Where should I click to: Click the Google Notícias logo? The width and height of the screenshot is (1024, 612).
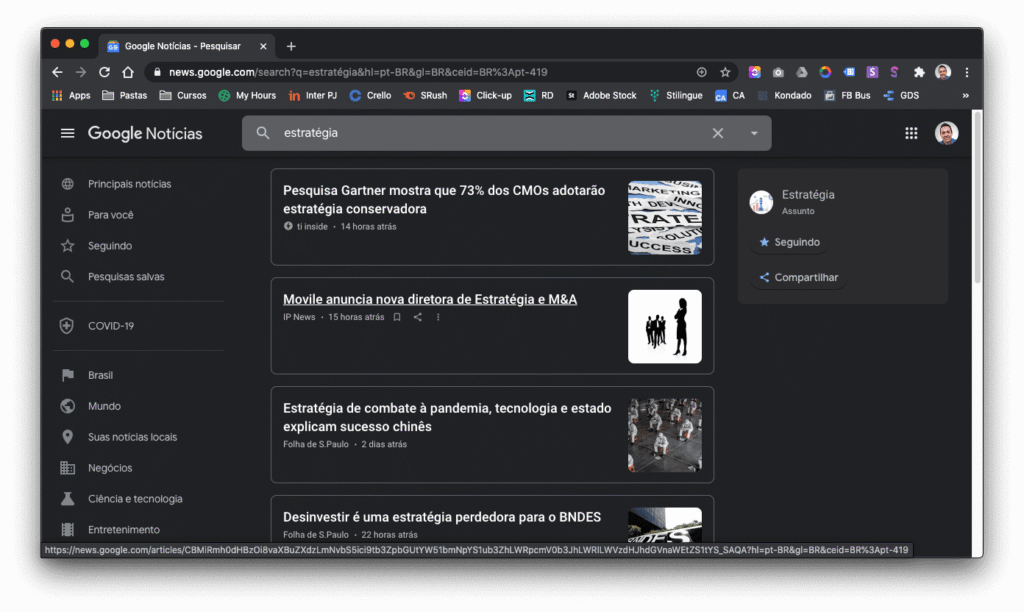145,133
